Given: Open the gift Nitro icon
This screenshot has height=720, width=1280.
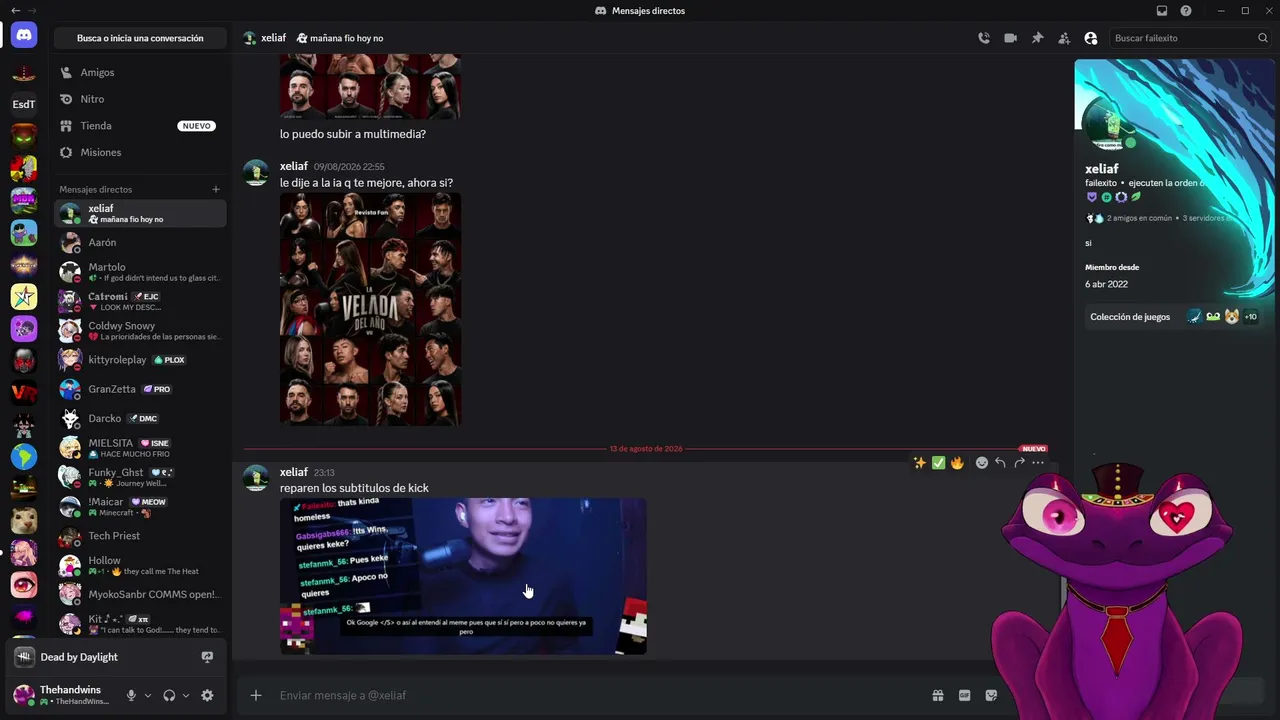Looking at the screenshot, I should click(x=938, y=695).
